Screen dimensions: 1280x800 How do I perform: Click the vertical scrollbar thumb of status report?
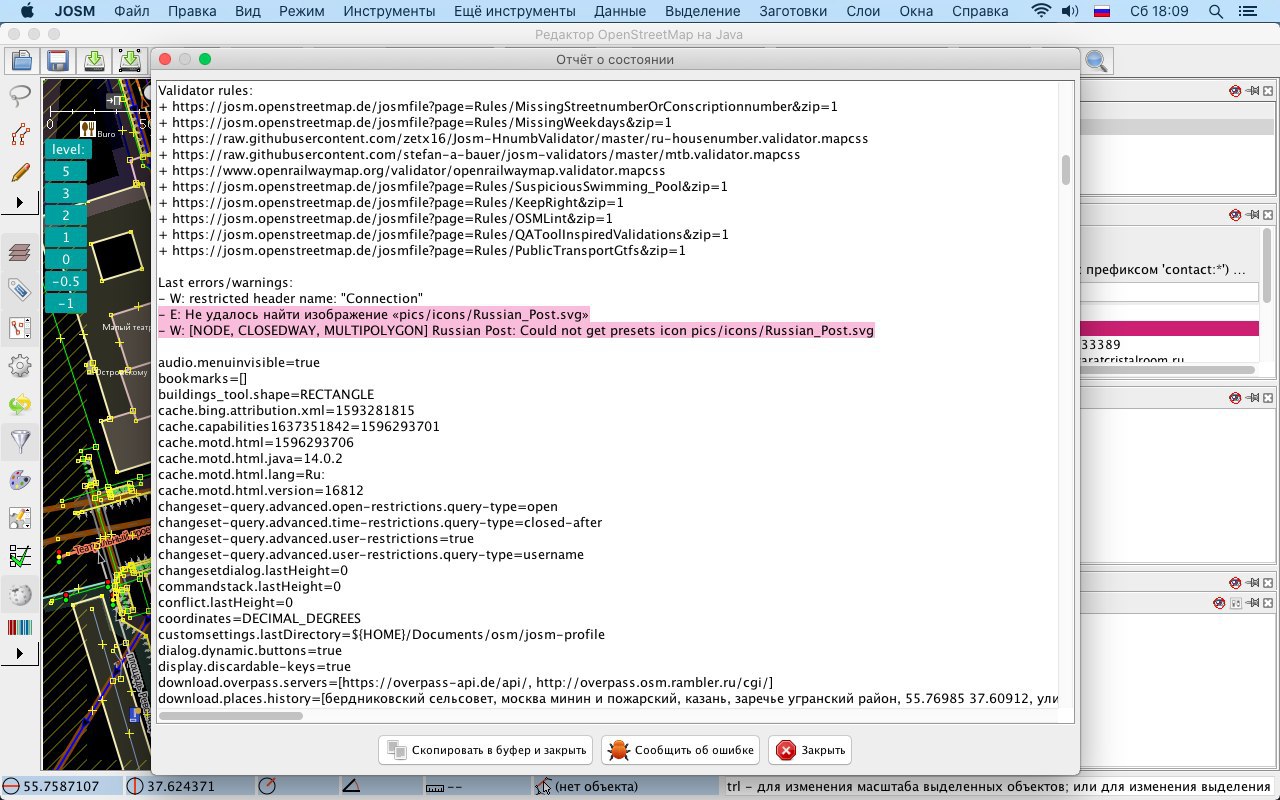(1066, 170)
